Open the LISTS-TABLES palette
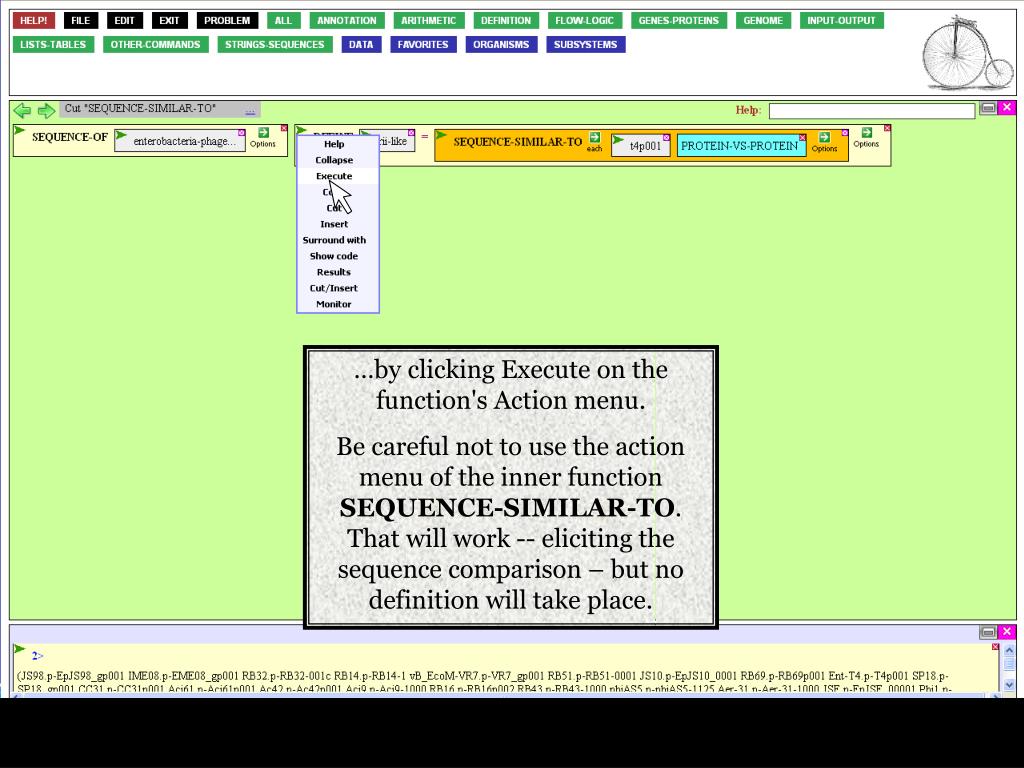1024x768 pixels. point(53,44)
